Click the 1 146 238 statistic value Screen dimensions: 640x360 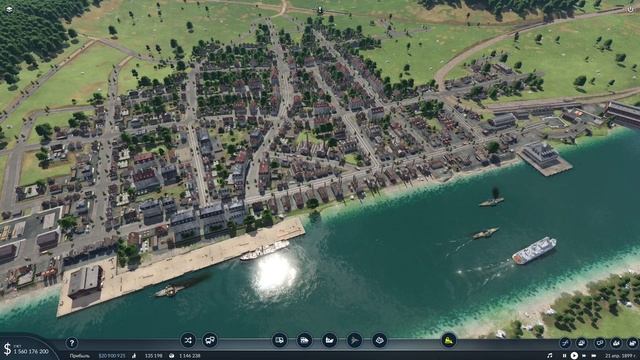point(190,356)
